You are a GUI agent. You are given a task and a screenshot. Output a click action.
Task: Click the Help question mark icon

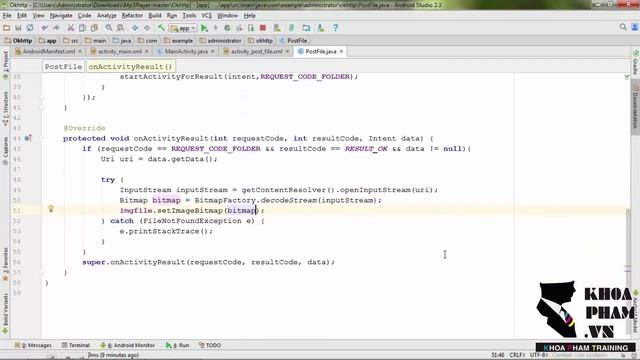(335, 28)
